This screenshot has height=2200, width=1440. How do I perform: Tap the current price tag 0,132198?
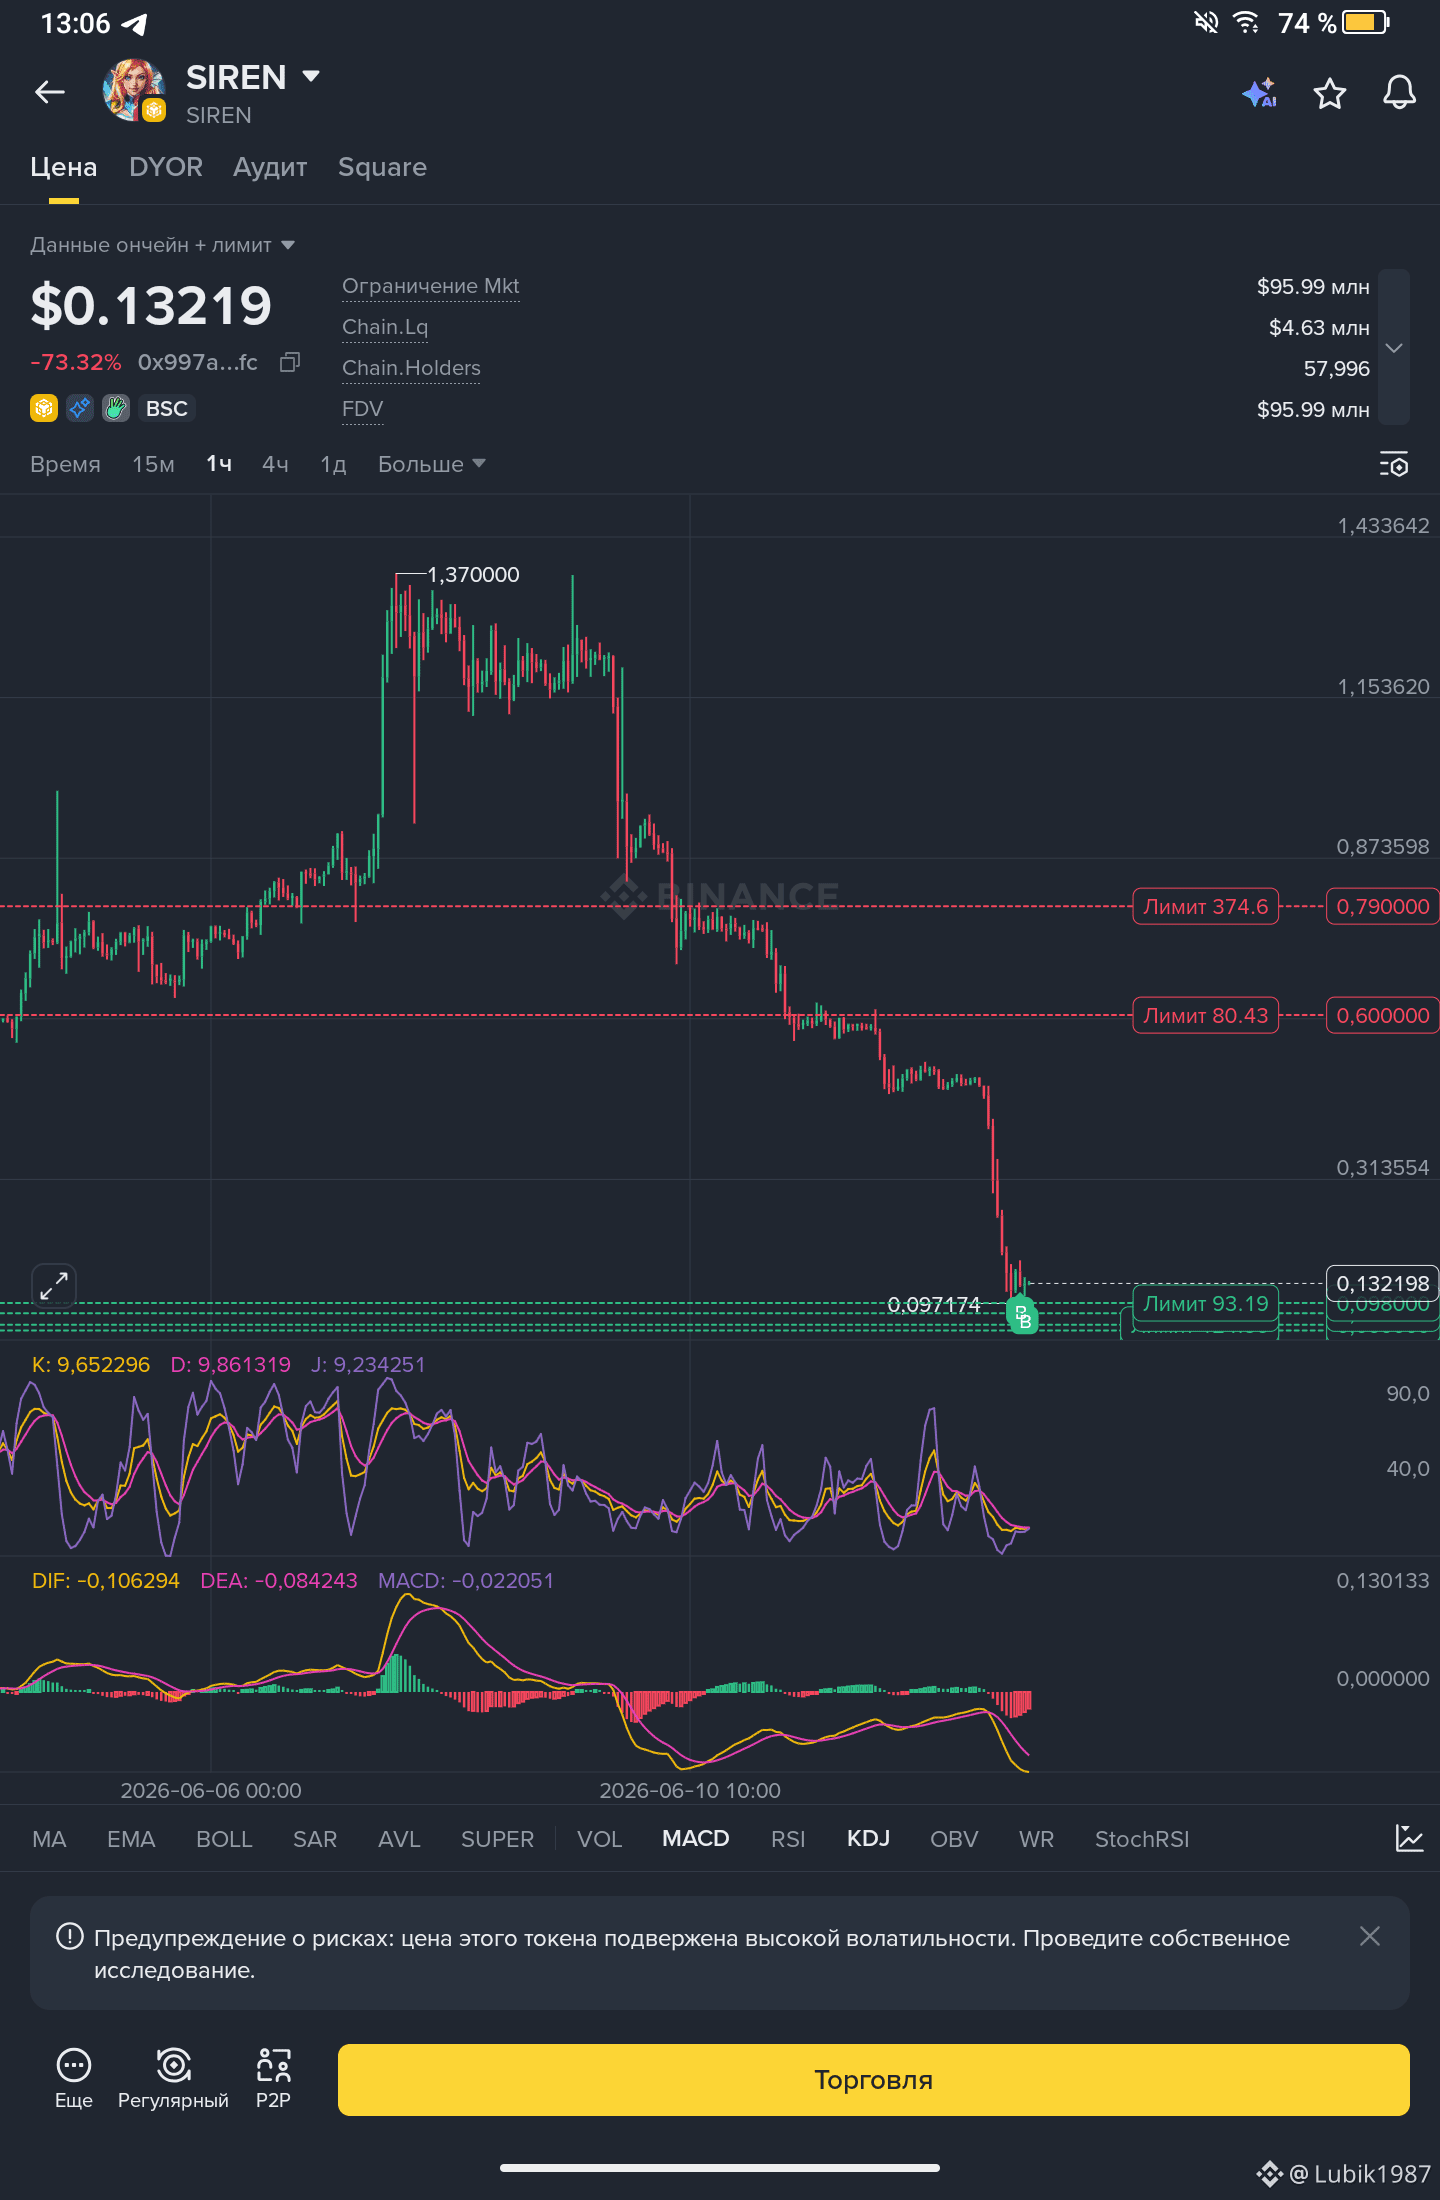[x=1382, y=1283]
